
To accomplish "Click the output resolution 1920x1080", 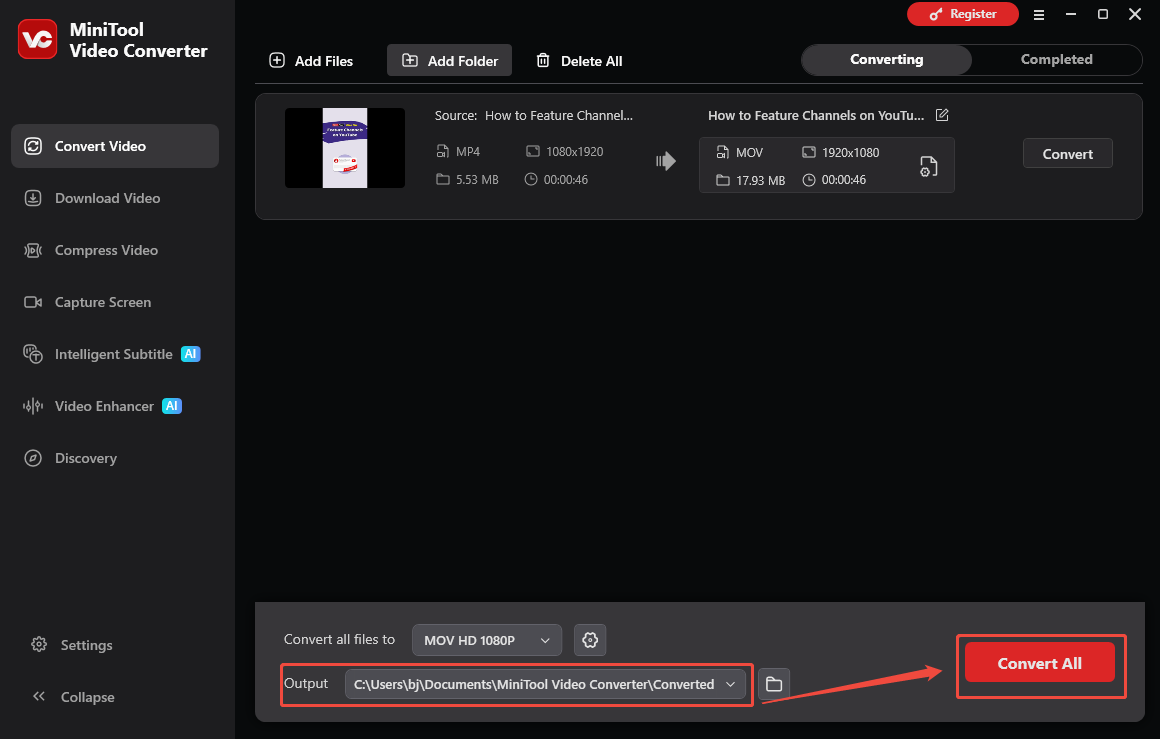I will (x=851, y=152).
